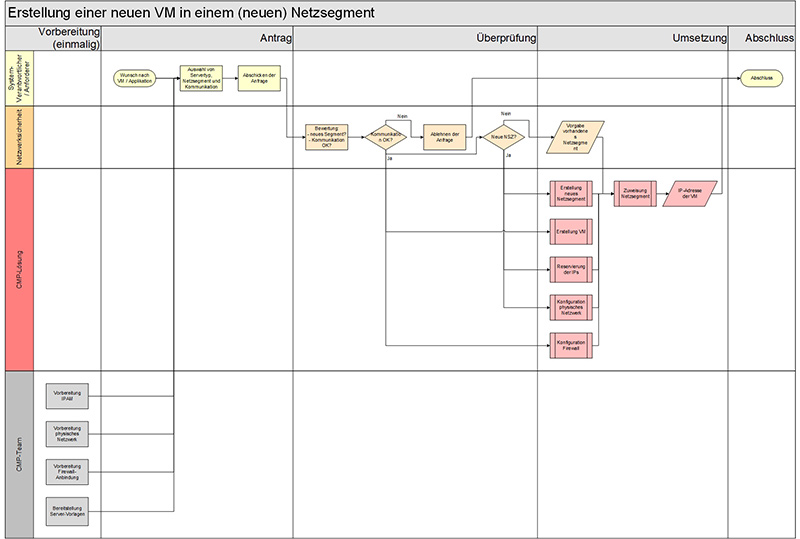Click the 'Überprüfung' phase column header
The width and height of the screenshot is (800, 539).
pyautogui.click(x=506, y=38)
